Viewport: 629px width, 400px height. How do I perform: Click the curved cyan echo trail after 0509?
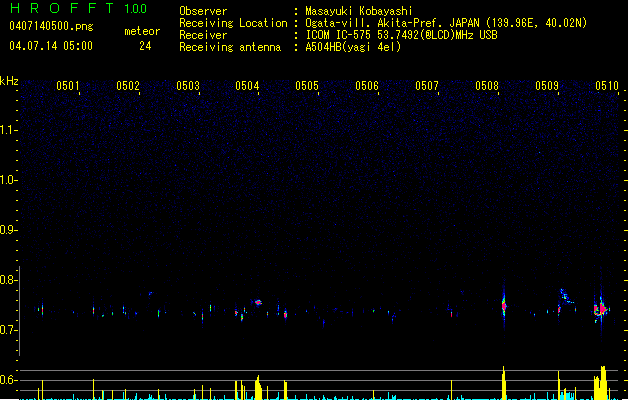click(566, 296)
